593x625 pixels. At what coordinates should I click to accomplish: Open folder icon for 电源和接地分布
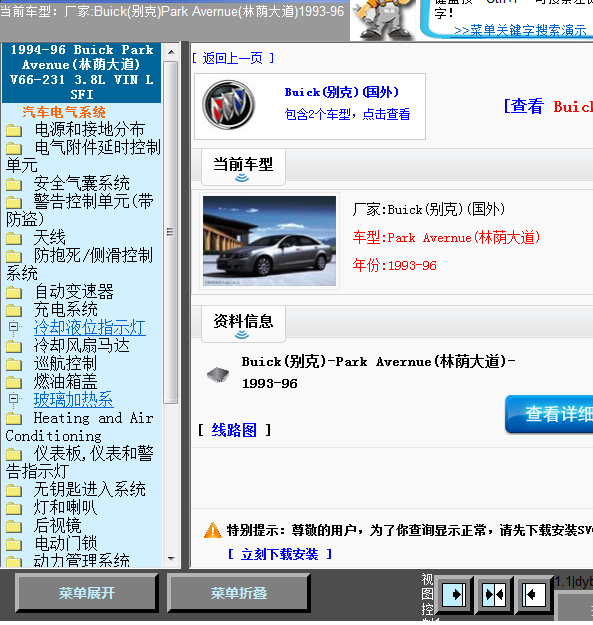(x=14, y=130)
